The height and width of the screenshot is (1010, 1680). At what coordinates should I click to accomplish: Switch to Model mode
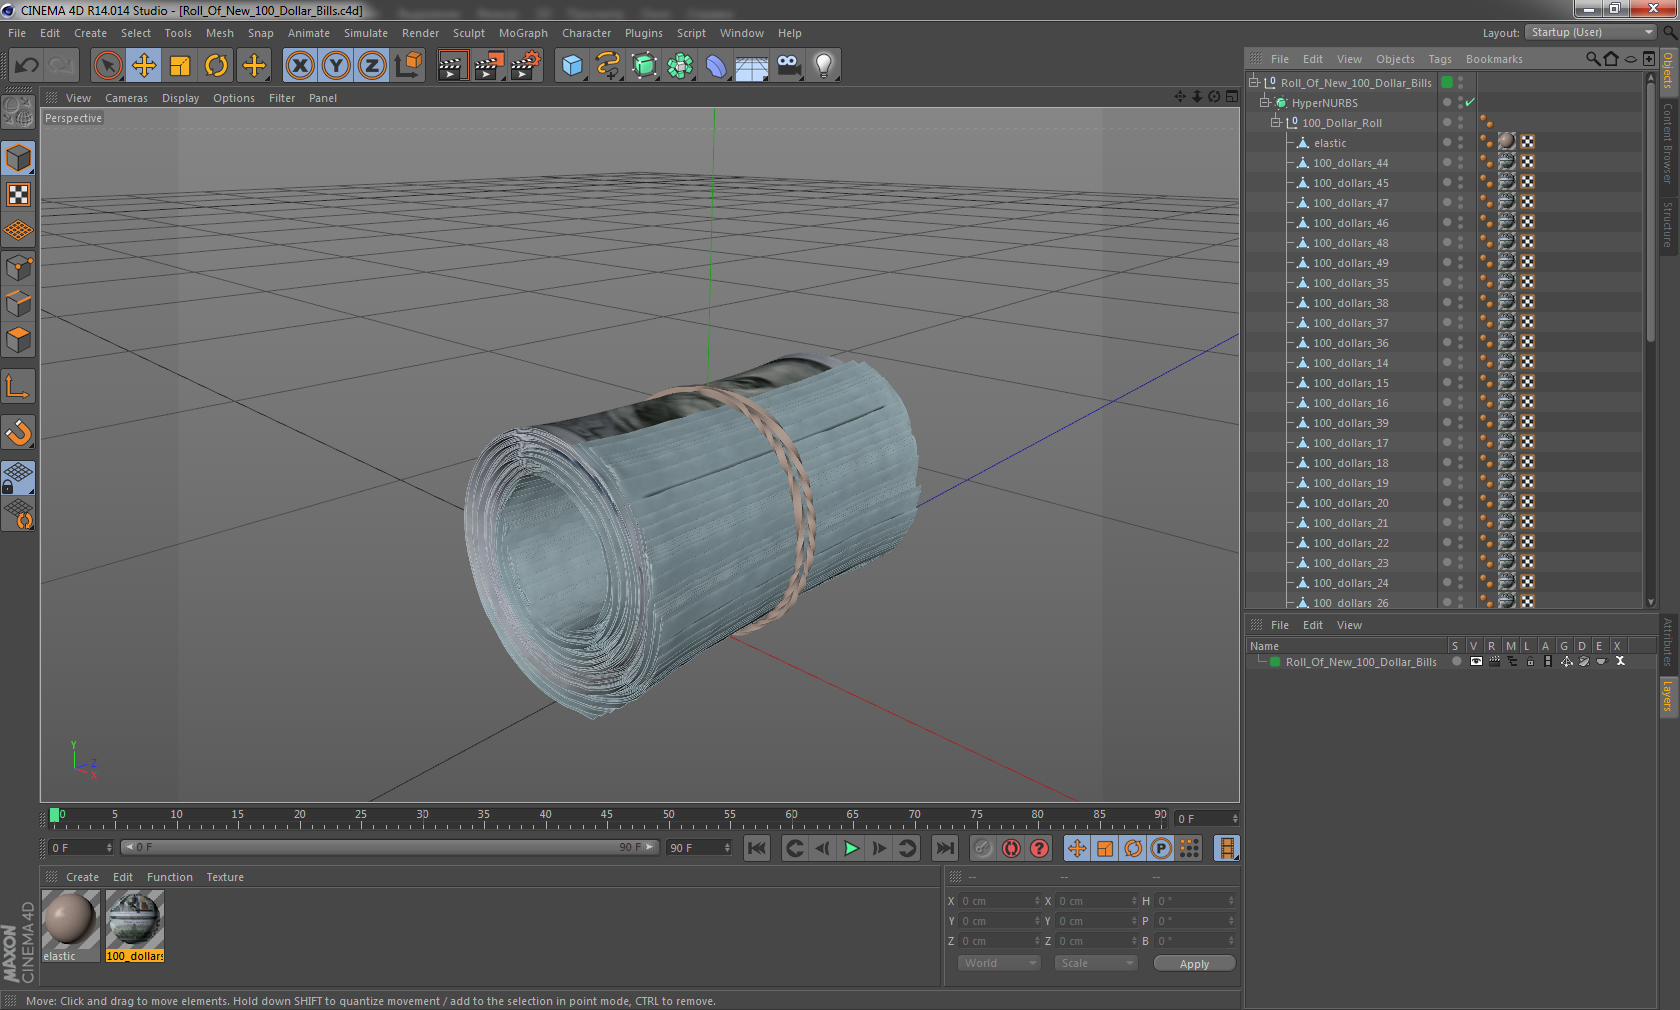tap(18, 159)
